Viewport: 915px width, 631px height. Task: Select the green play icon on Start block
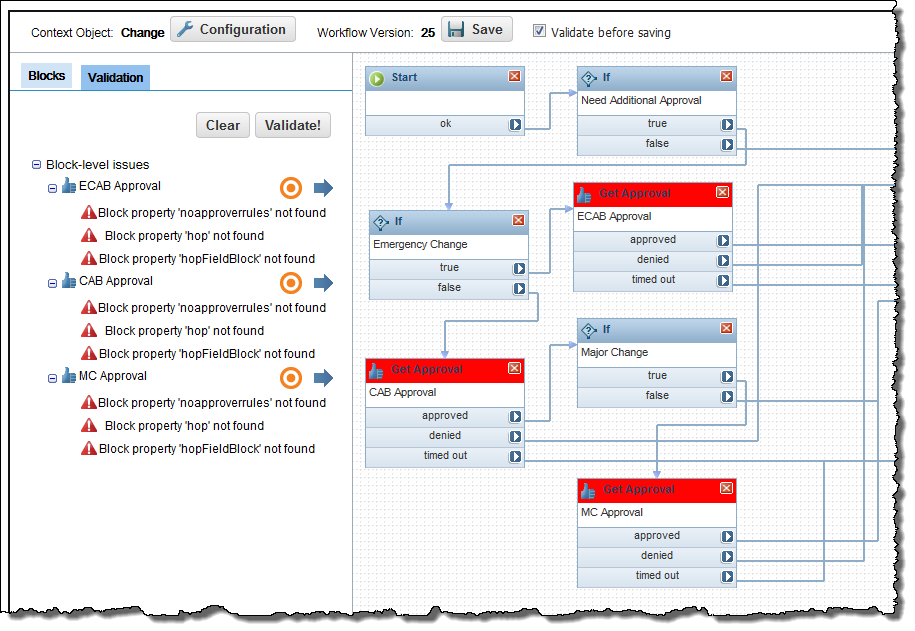click(378, 77)
